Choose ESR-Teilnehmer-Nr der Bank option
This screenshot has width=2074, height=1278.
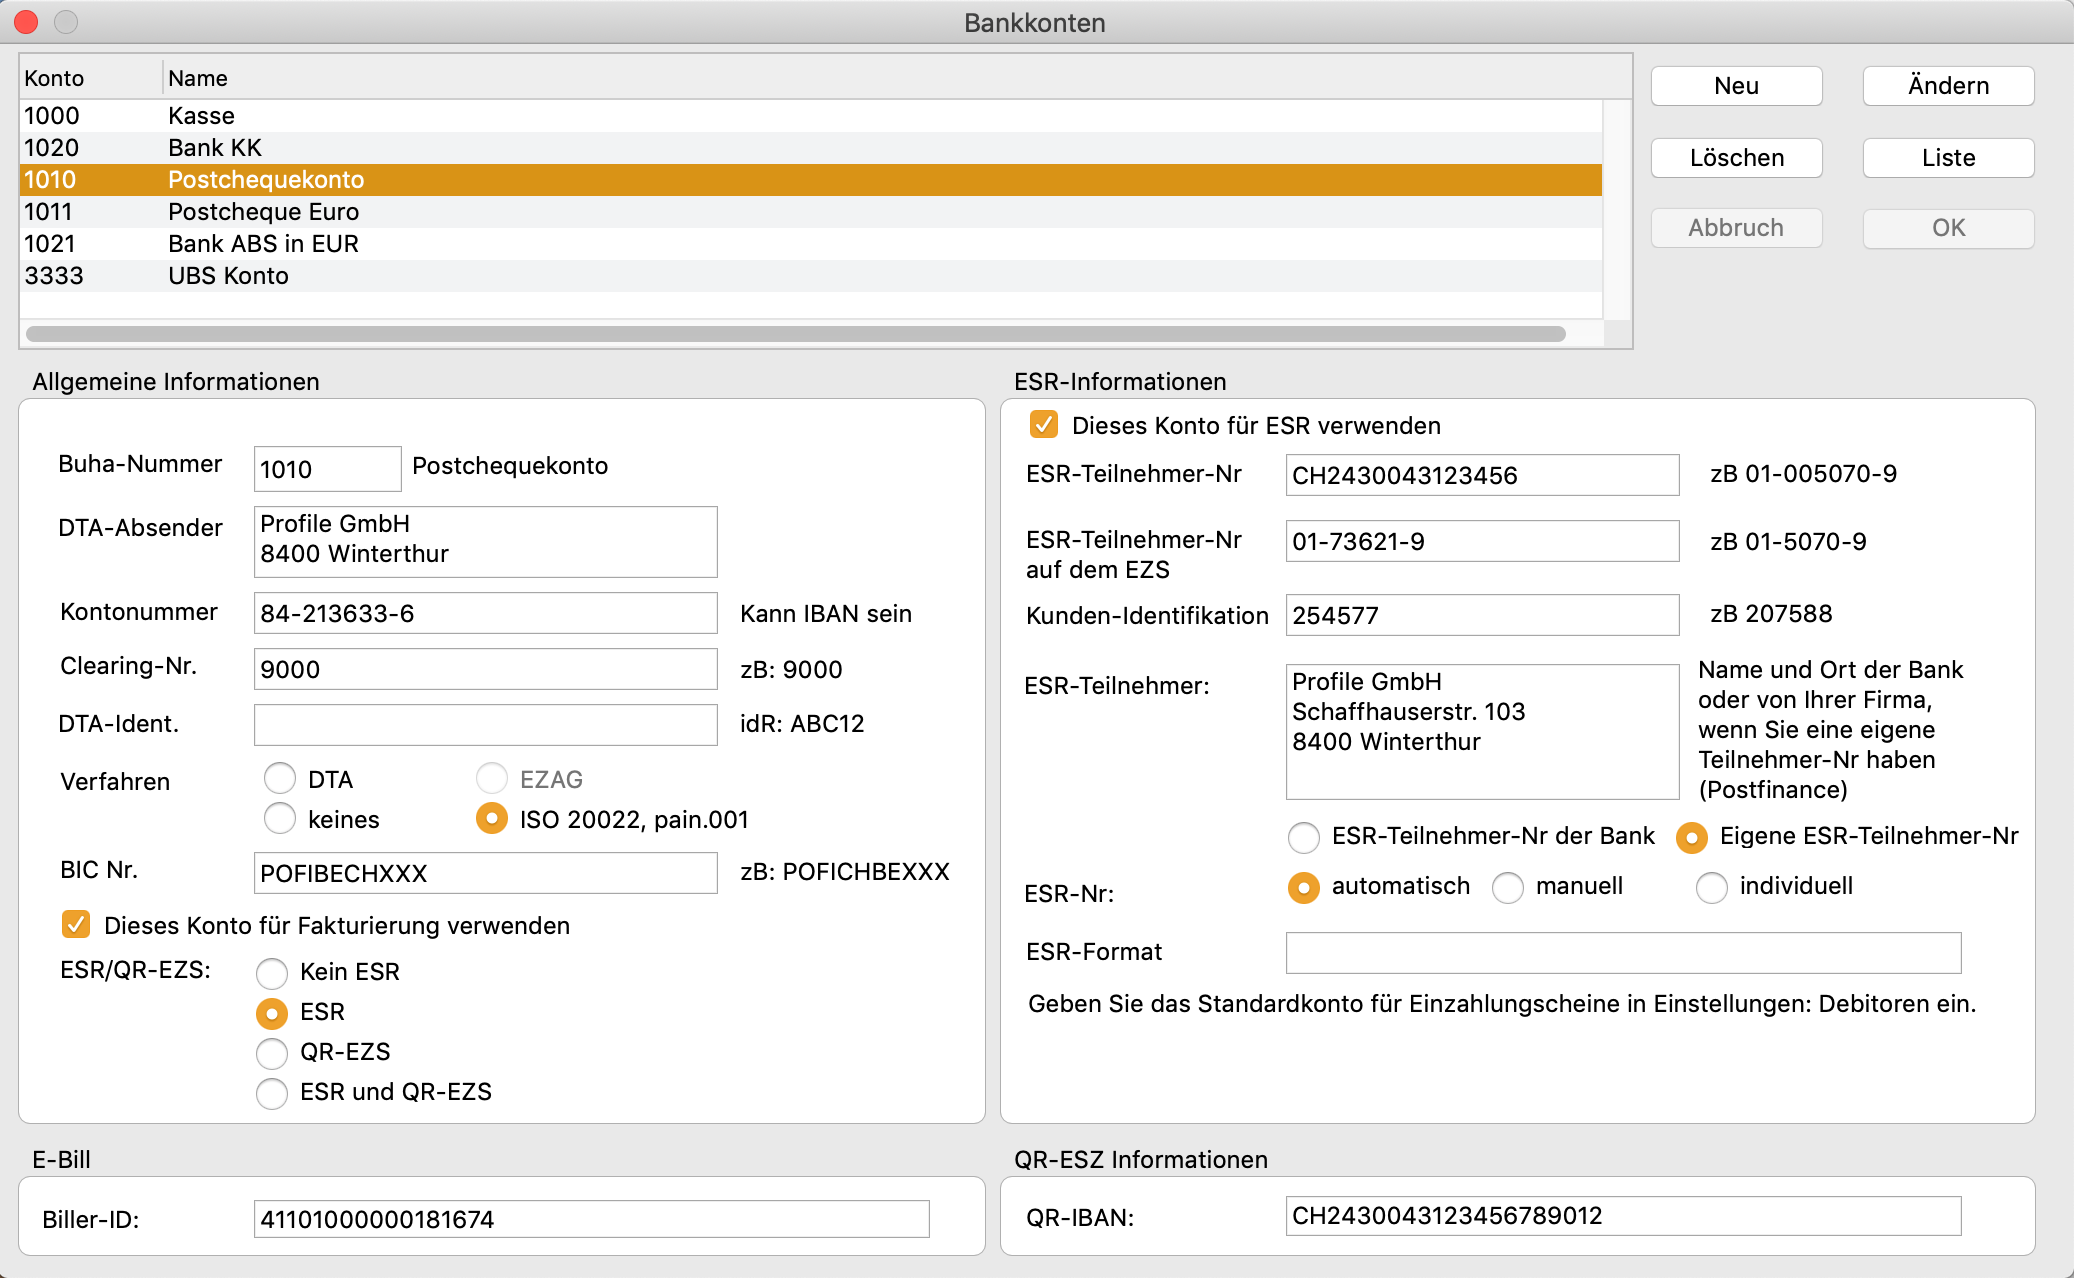(1304, 837)
